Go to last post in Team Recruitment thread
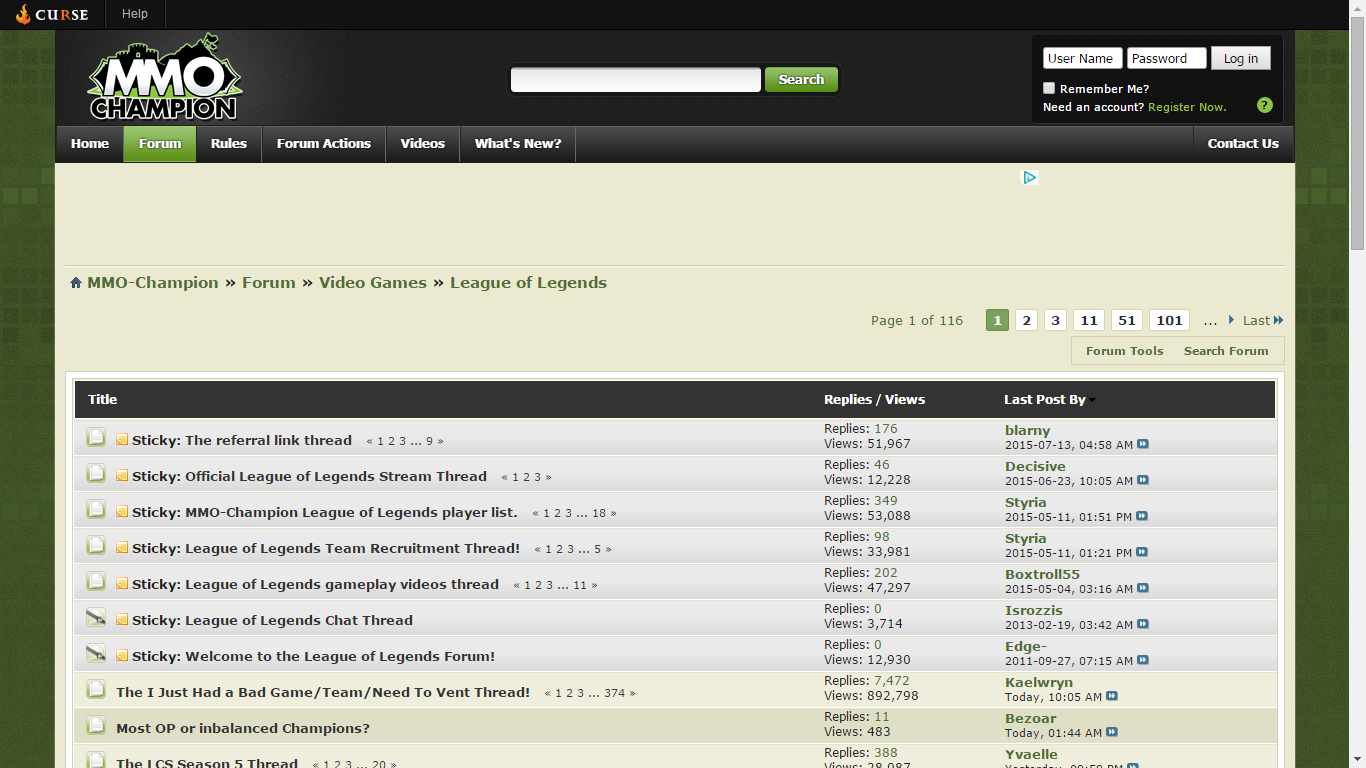 (x=1142, y=552)
